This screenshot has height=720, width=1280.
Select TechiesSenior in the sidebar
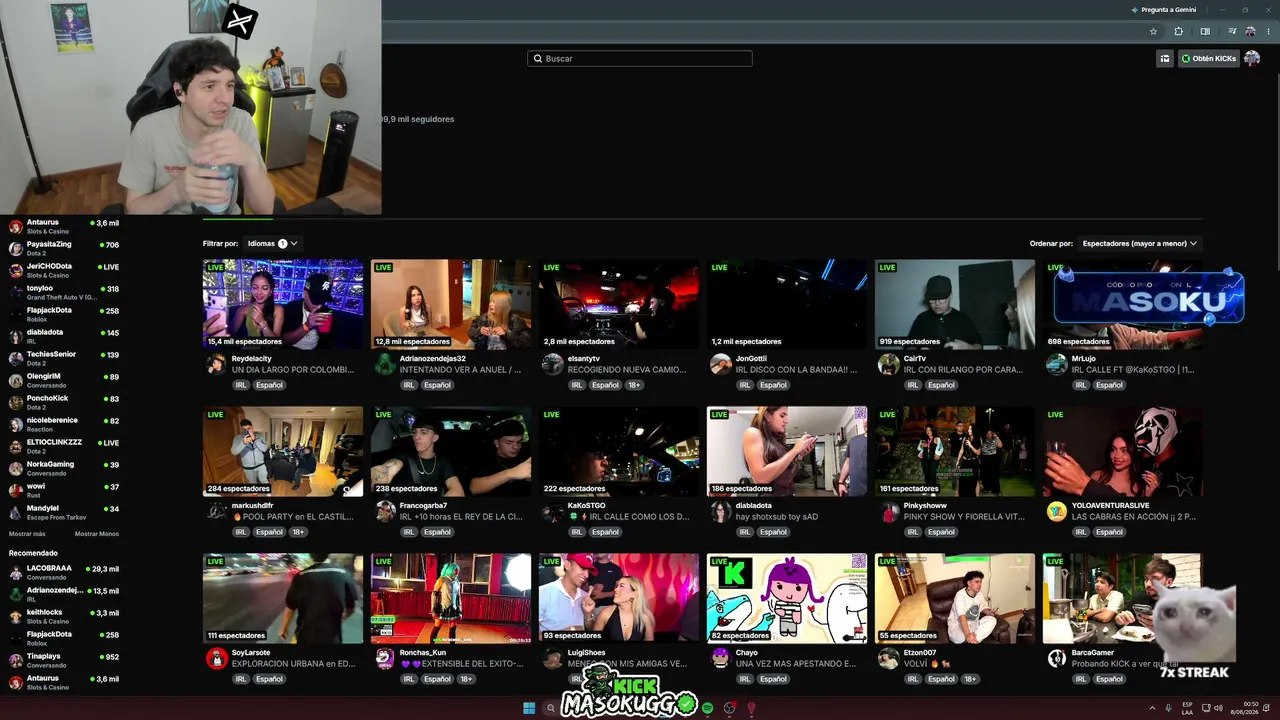point(64,358)
